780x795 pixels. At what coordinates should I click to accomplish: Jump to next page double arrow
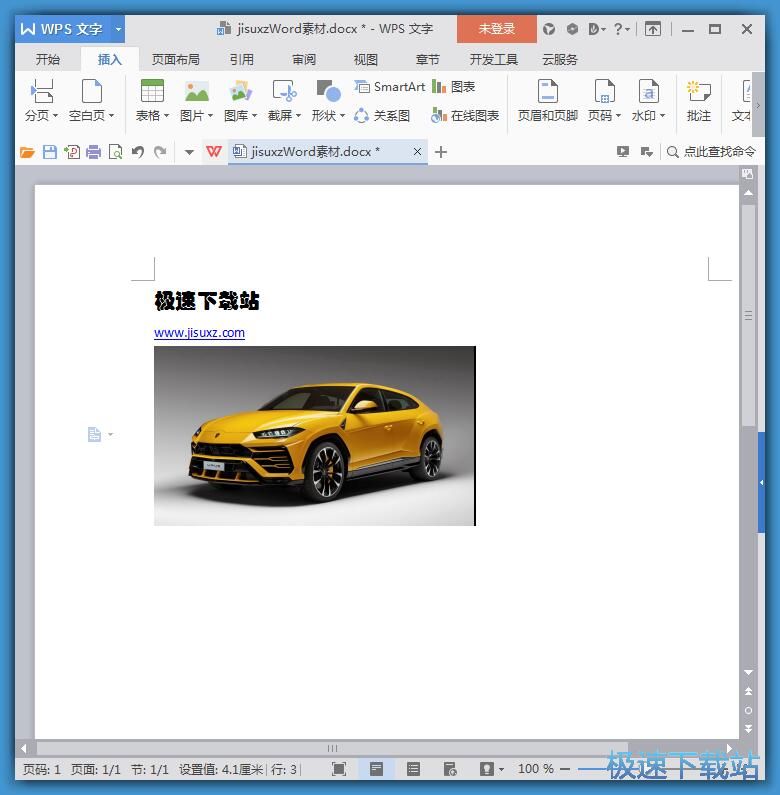[748, 729]
